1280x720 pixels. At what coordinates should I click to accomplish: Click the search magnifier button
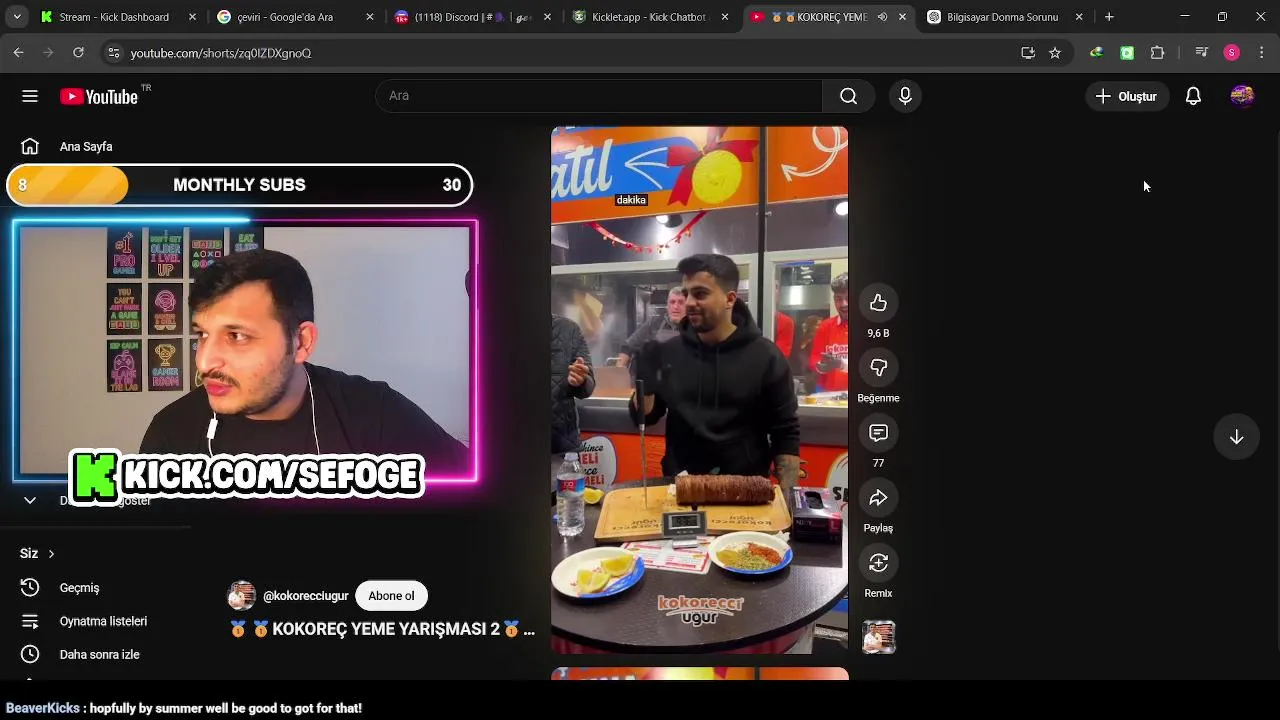tap(848, 96)
